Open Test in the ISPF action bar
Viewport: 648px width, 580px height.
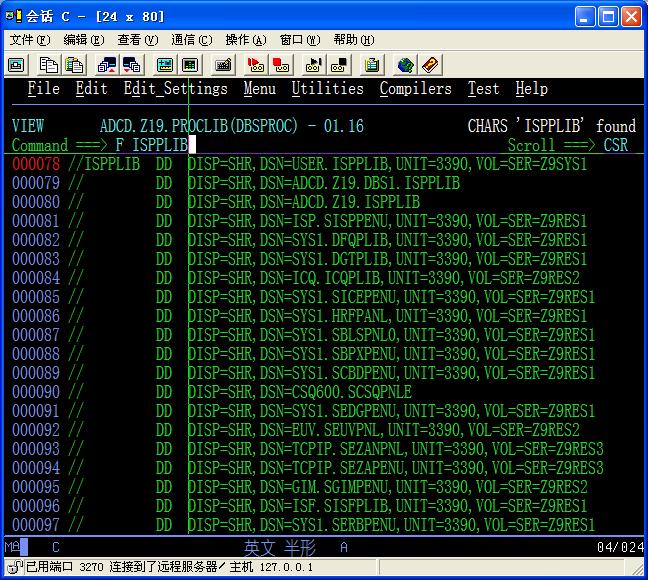(x=483, y=88)
